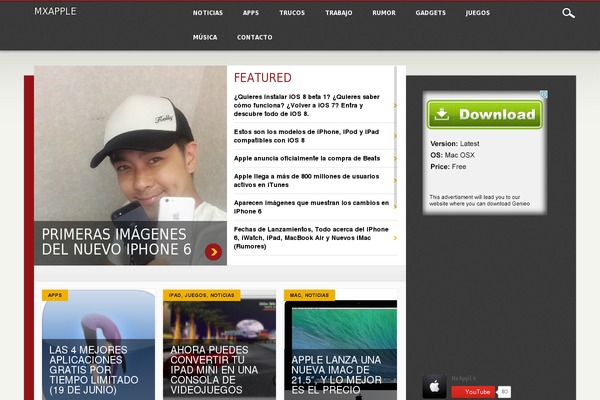Click the Apple logo icon near YouTube widget
Screen dimensions: 600x400
point(434,386)
